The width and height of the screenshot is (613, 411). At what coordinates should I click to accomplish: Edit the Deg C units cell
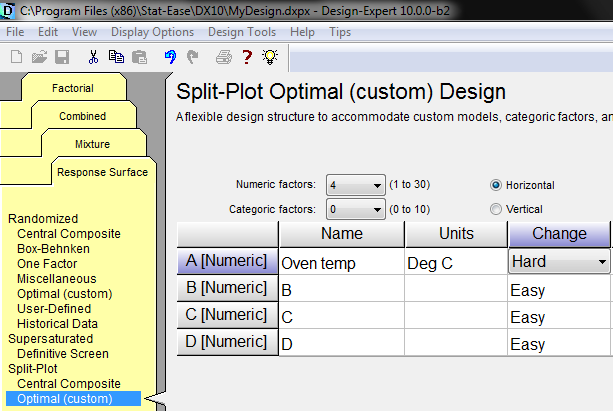click(x=456, y=262)
